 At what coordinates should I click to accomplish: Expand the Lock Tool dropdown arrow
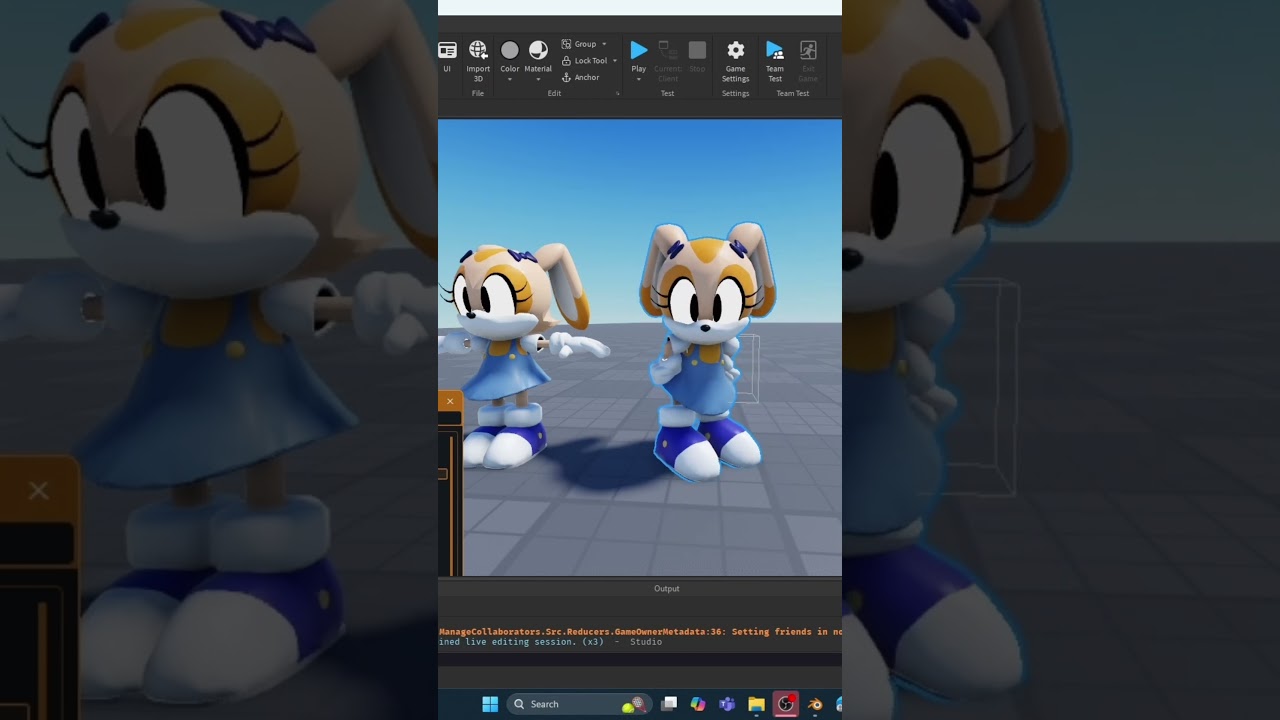[x=614, y=60]
